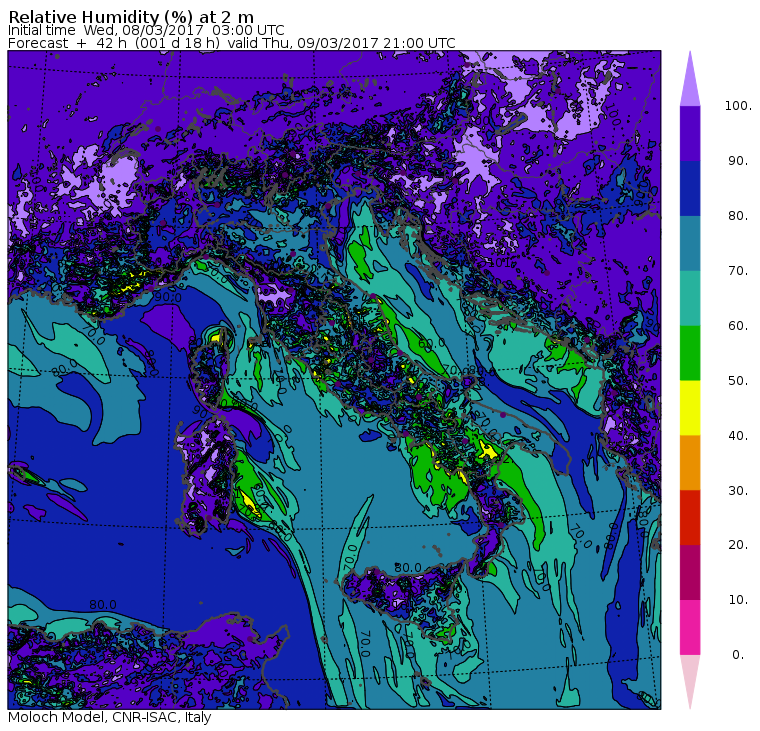Click the '80.' legend tick label
The width and height of the screenshot is (760, 731).
click(738, 215)
